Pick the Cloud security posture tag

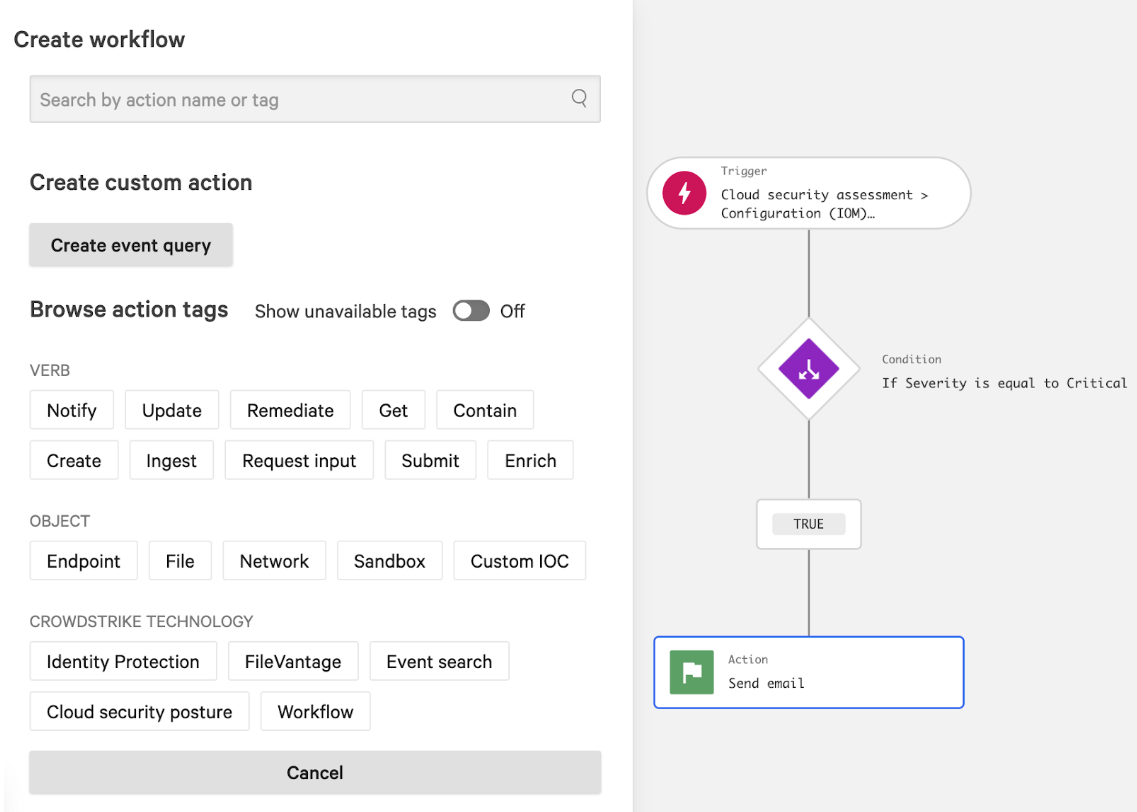139,711
